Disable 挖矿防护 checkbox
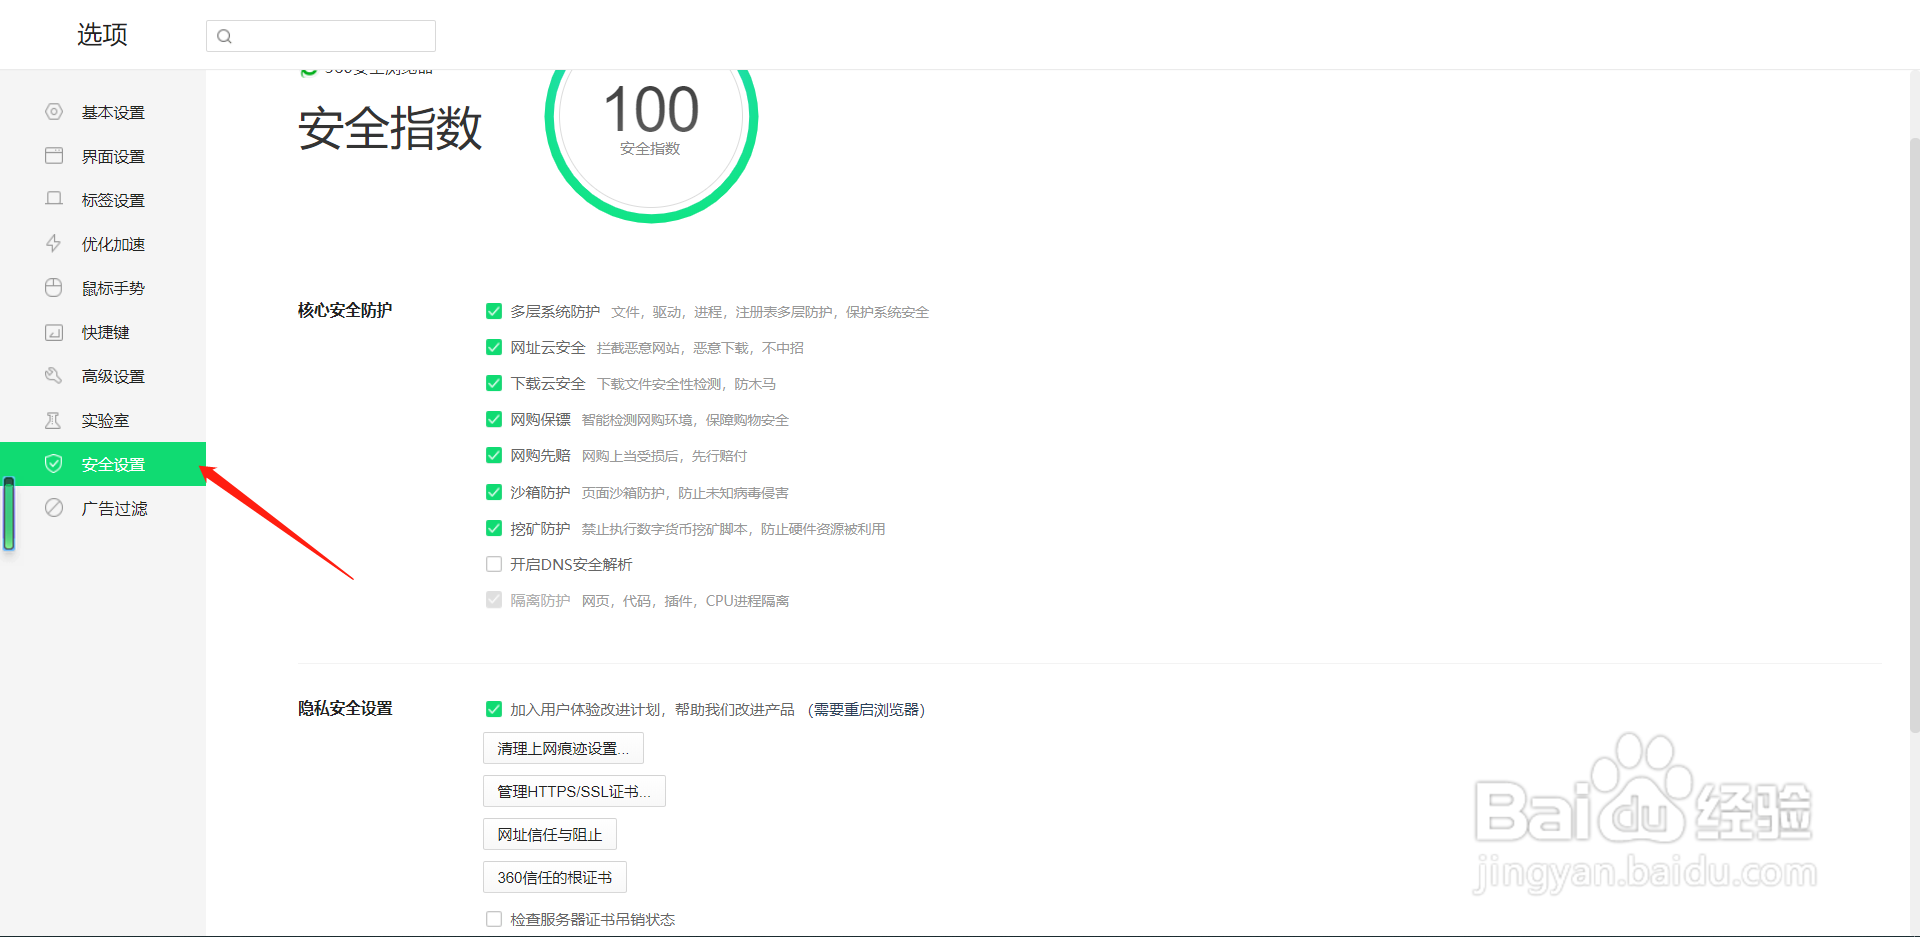Screen dimensions: 1920x937 [x=494, y=528]
